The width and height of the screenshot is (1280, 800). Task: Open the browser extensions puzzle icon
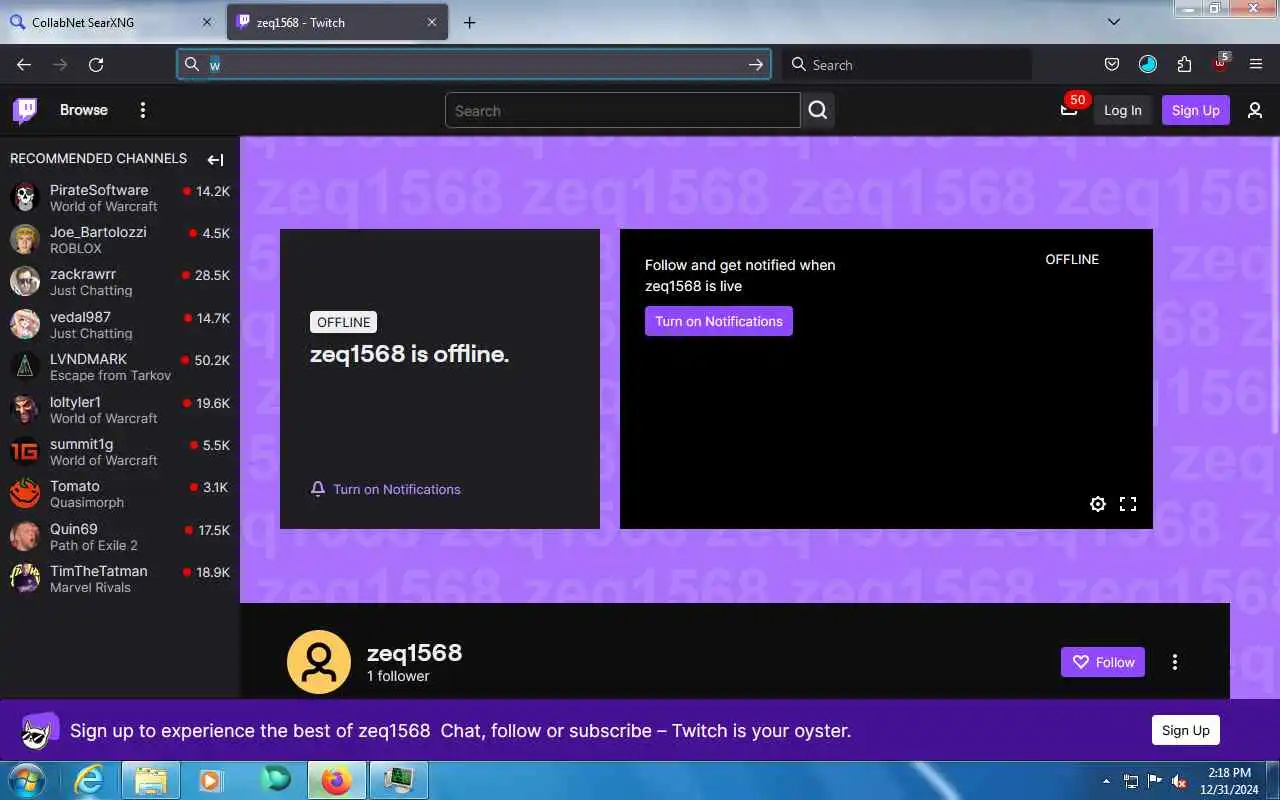point(1184,64)
